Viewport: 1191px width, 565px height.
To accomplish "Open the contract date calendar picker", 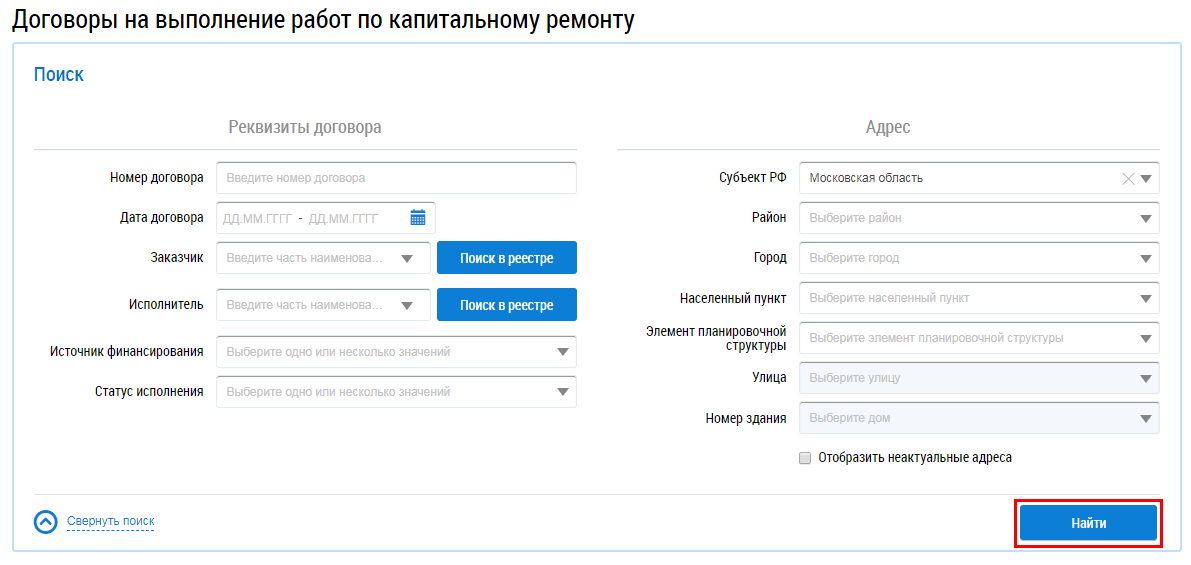I will [418, 218].
